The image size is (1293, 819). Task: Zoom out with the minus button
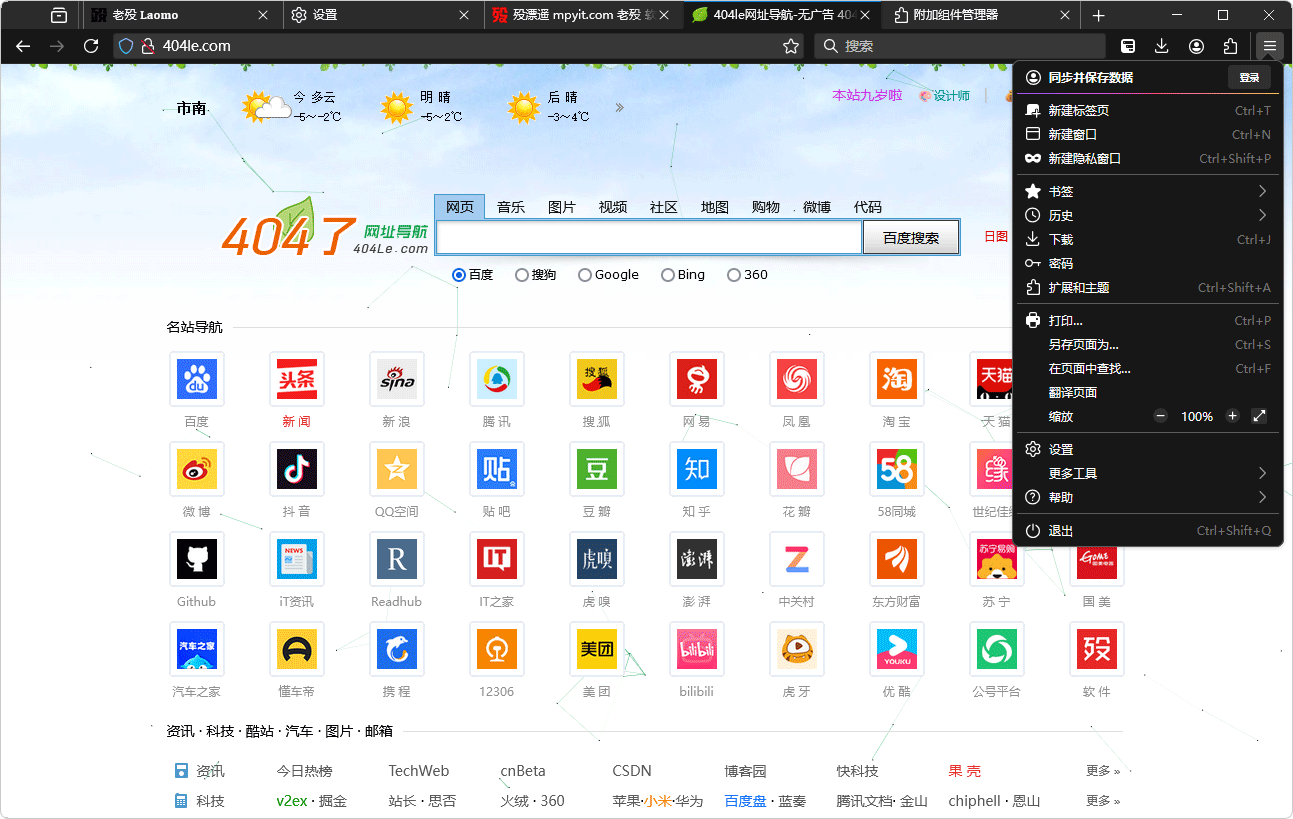1160,416
